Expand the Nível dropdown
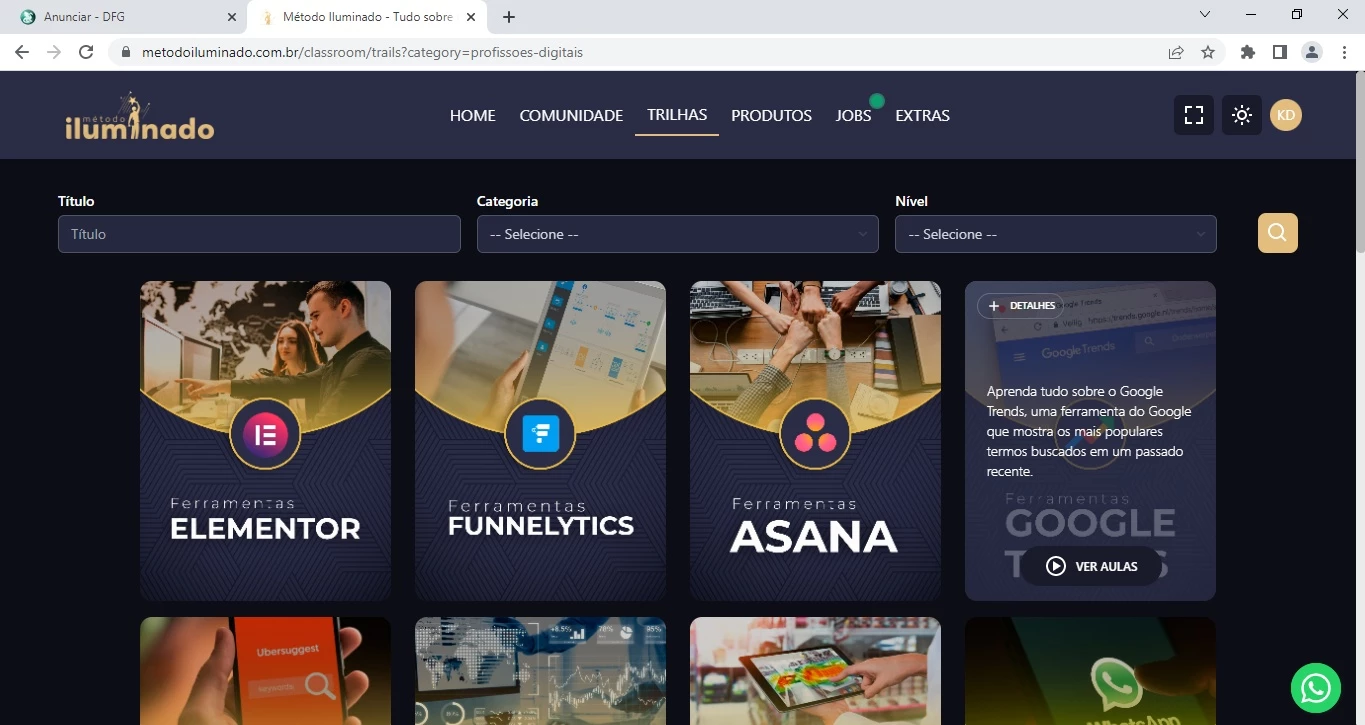 pos(1056,234)
